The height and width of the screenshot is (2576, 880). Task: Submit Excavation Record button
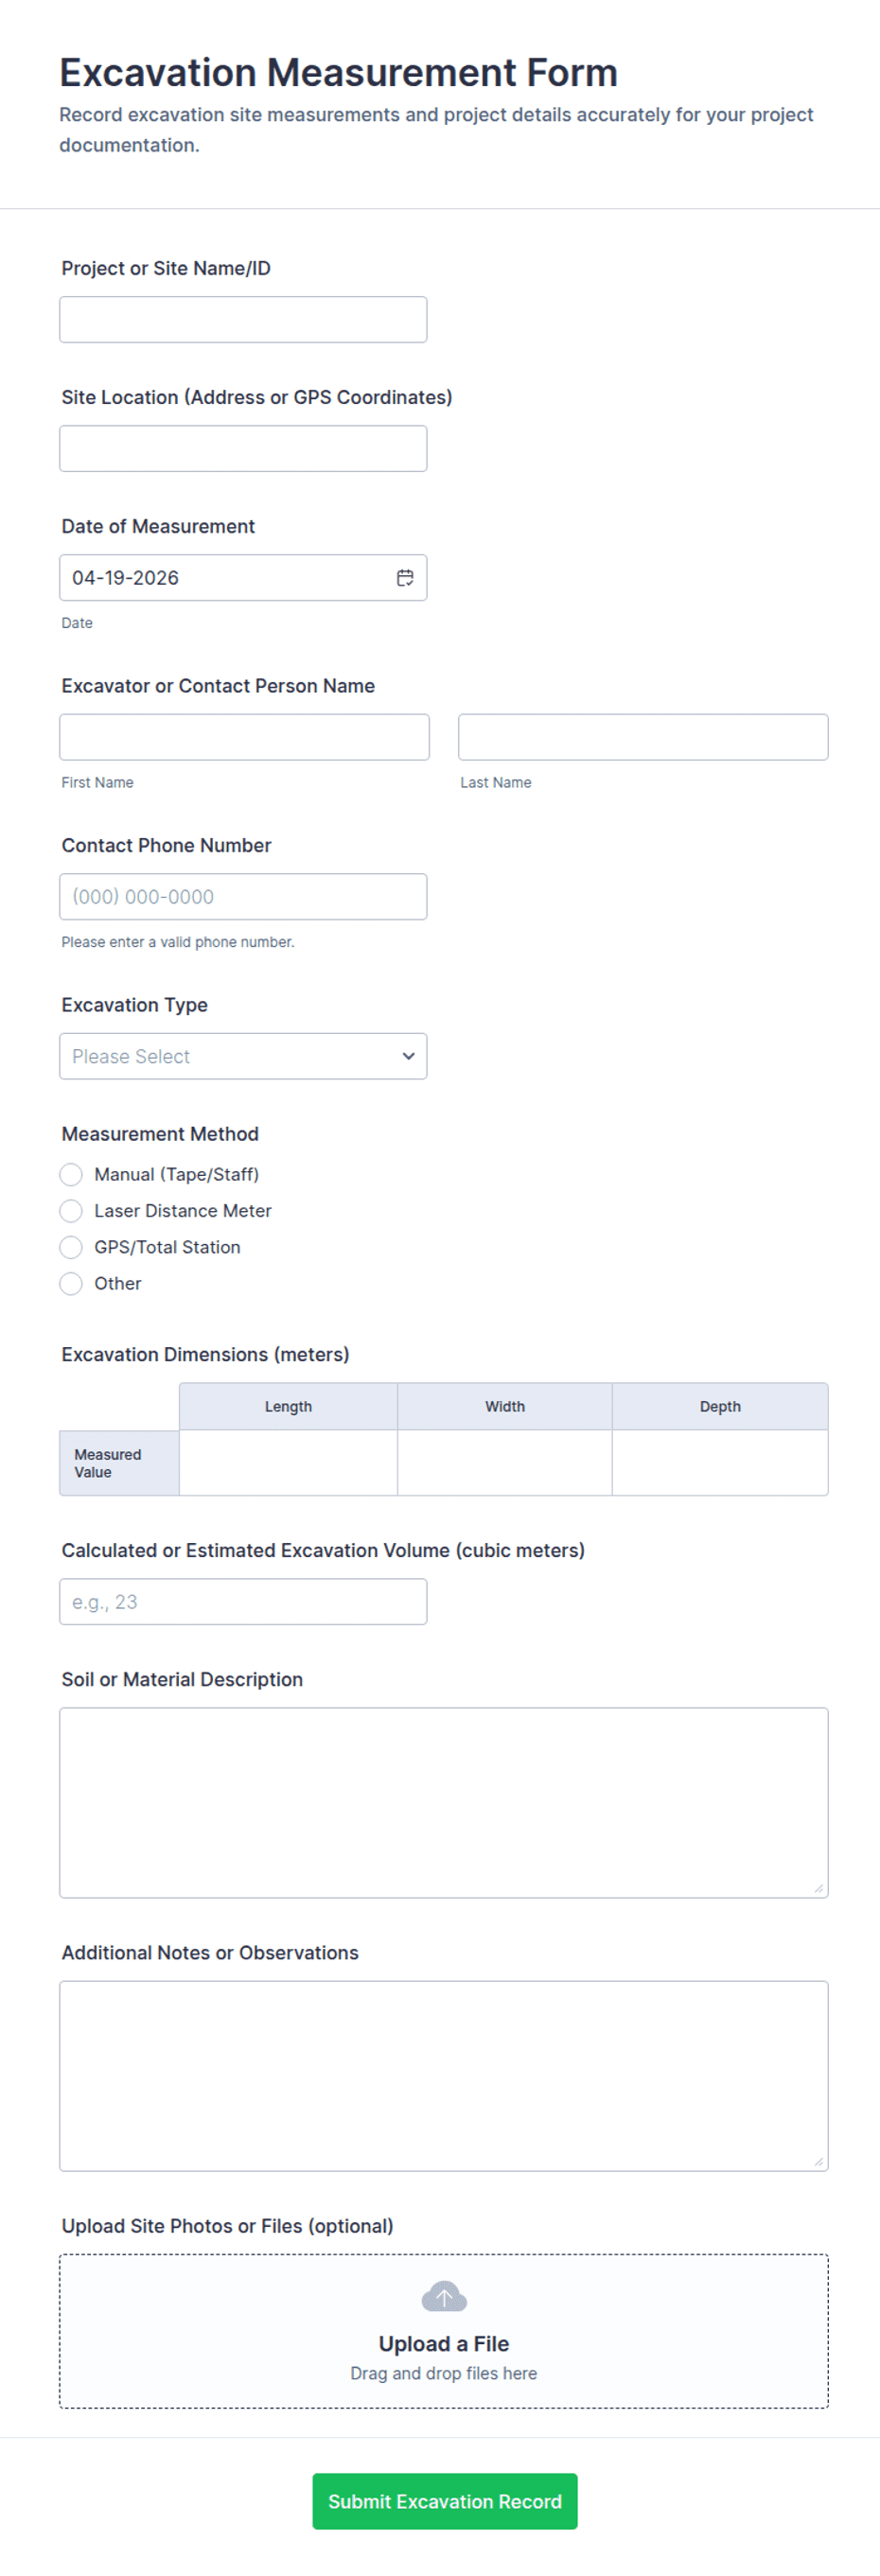(x=444, y=2501)
